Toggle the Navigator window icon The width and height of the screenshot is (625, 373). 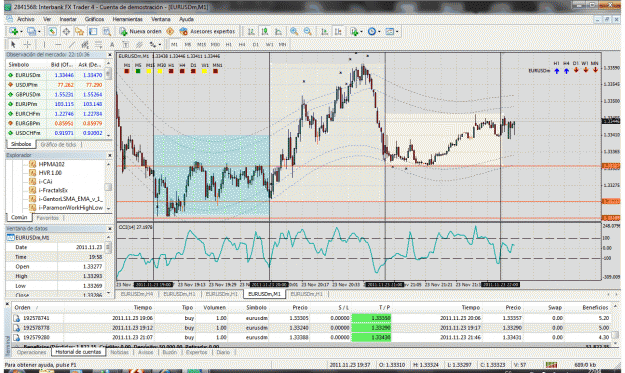[79, 31]
